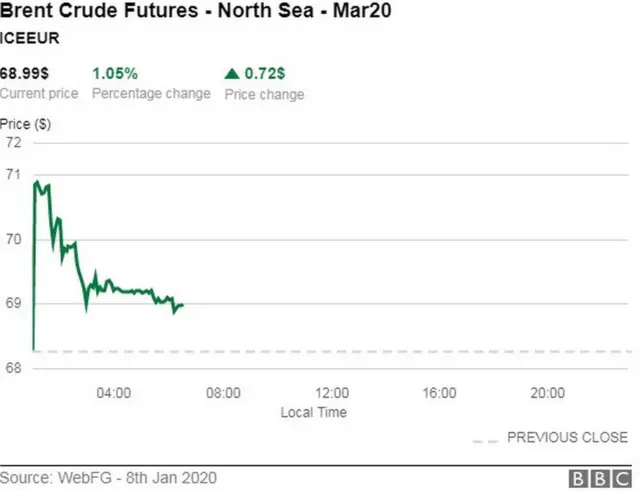The image size is (640, 491).
Task: Click the Price ($) axis title
Action: tap(26, 125)
